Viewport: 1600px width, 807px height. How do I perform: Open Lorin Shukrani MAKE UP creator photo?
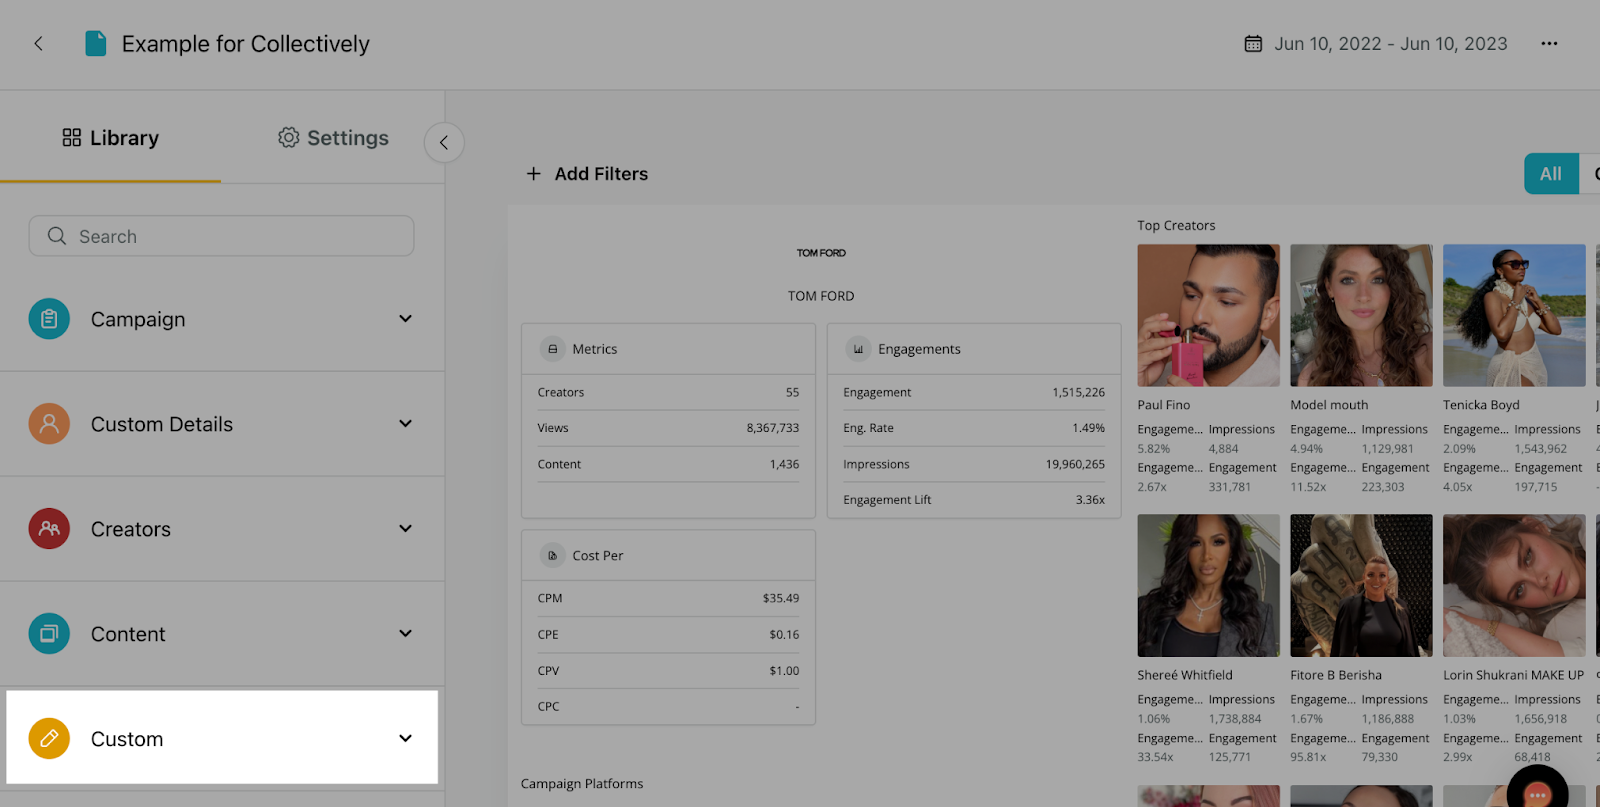tap(1514, 585)
